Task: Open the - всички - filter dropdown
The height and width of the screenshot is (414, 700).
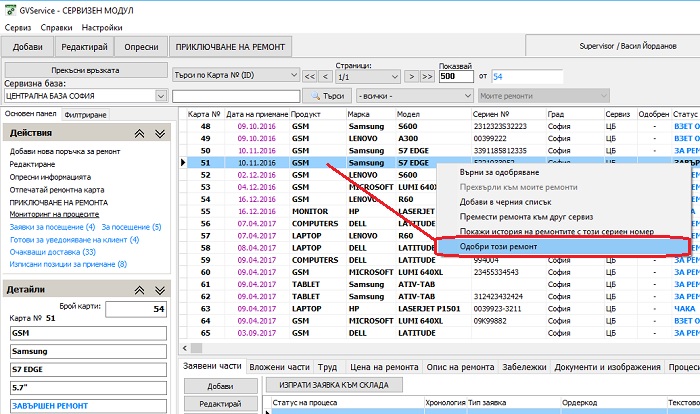Action: 415,96
